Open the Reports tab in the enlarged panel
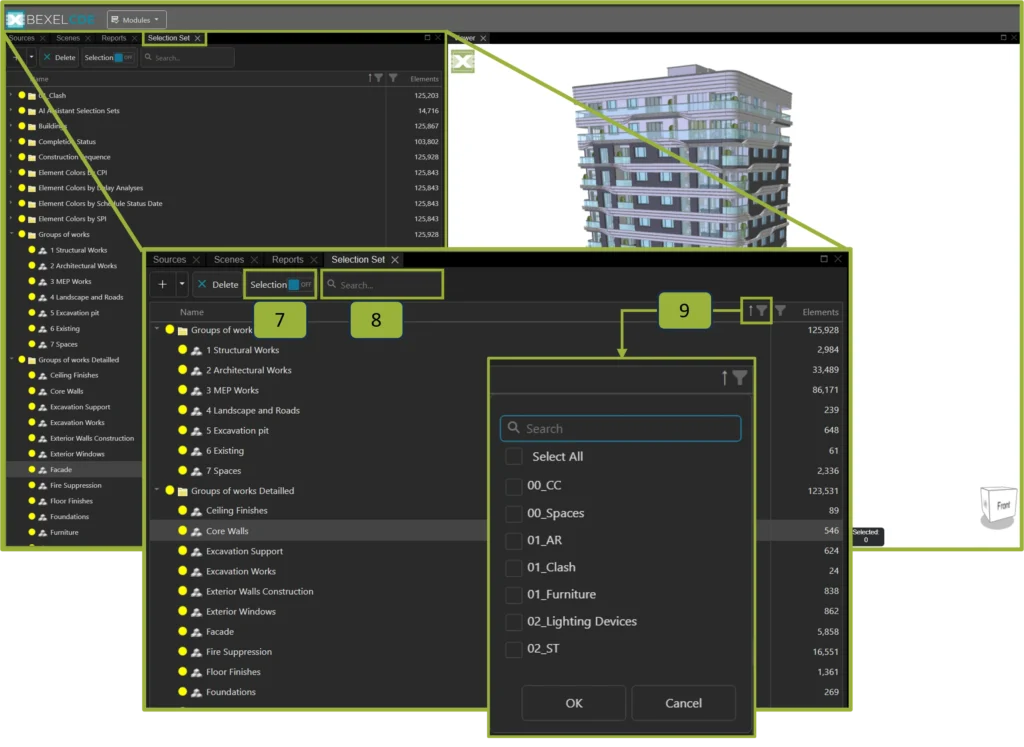 coord(287,260)
